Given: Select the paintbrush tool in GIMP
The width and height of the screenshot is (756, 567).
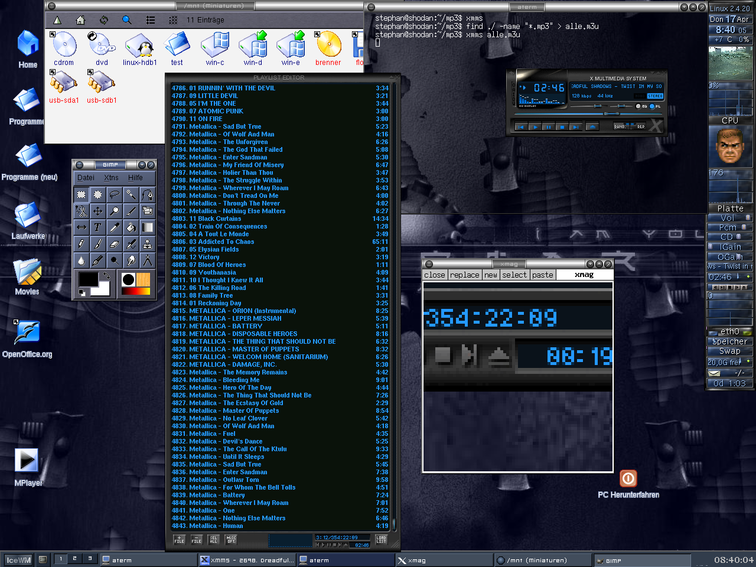Looking at the screenshot, I should [97, 244].
